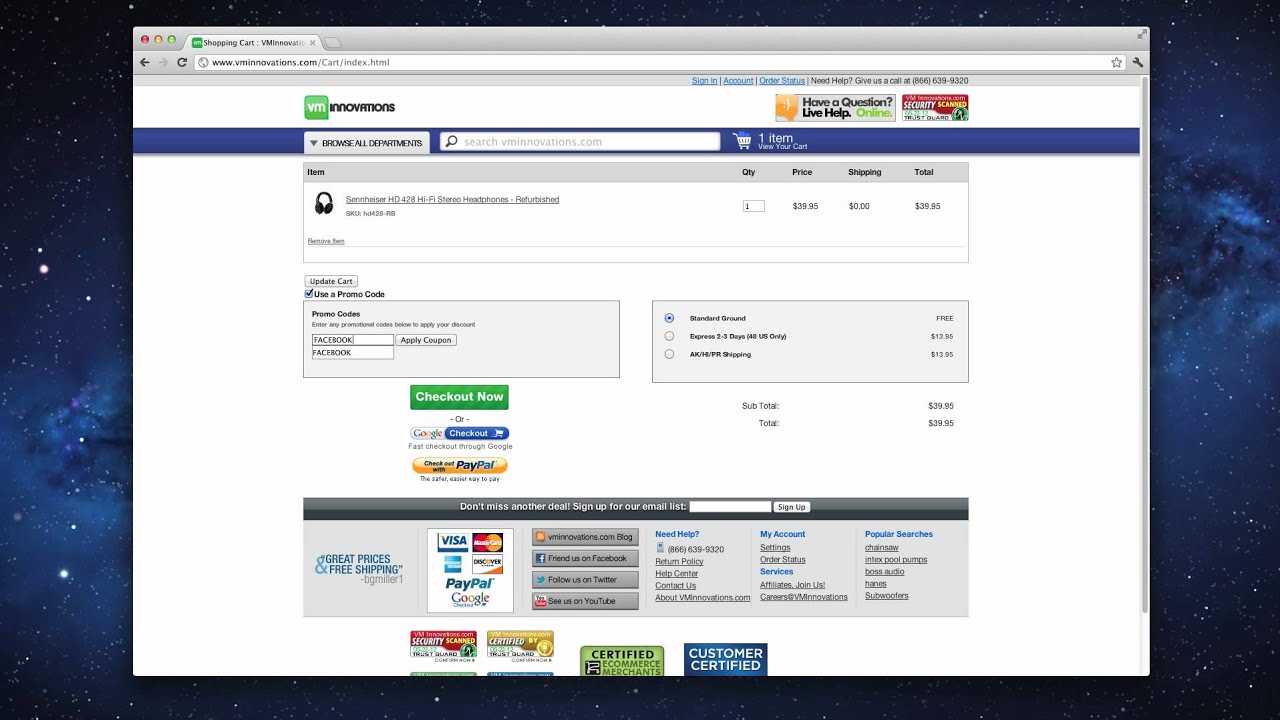Screen dimensions: 1280x720
Task: Click the Subwoofers popular search
Action: coord(887,596)
